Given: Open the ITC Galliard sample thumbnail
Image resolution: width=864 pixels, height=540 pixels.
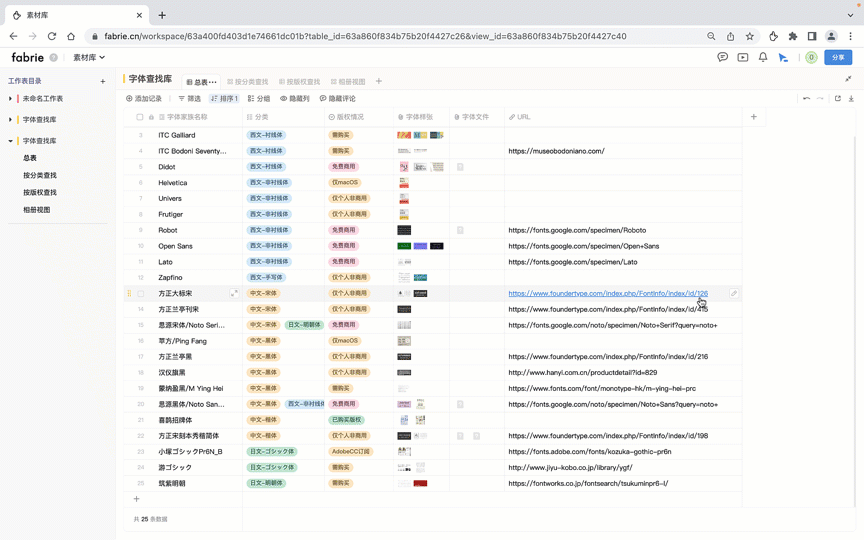Looking at the screenshot, I should coord(403,135).
